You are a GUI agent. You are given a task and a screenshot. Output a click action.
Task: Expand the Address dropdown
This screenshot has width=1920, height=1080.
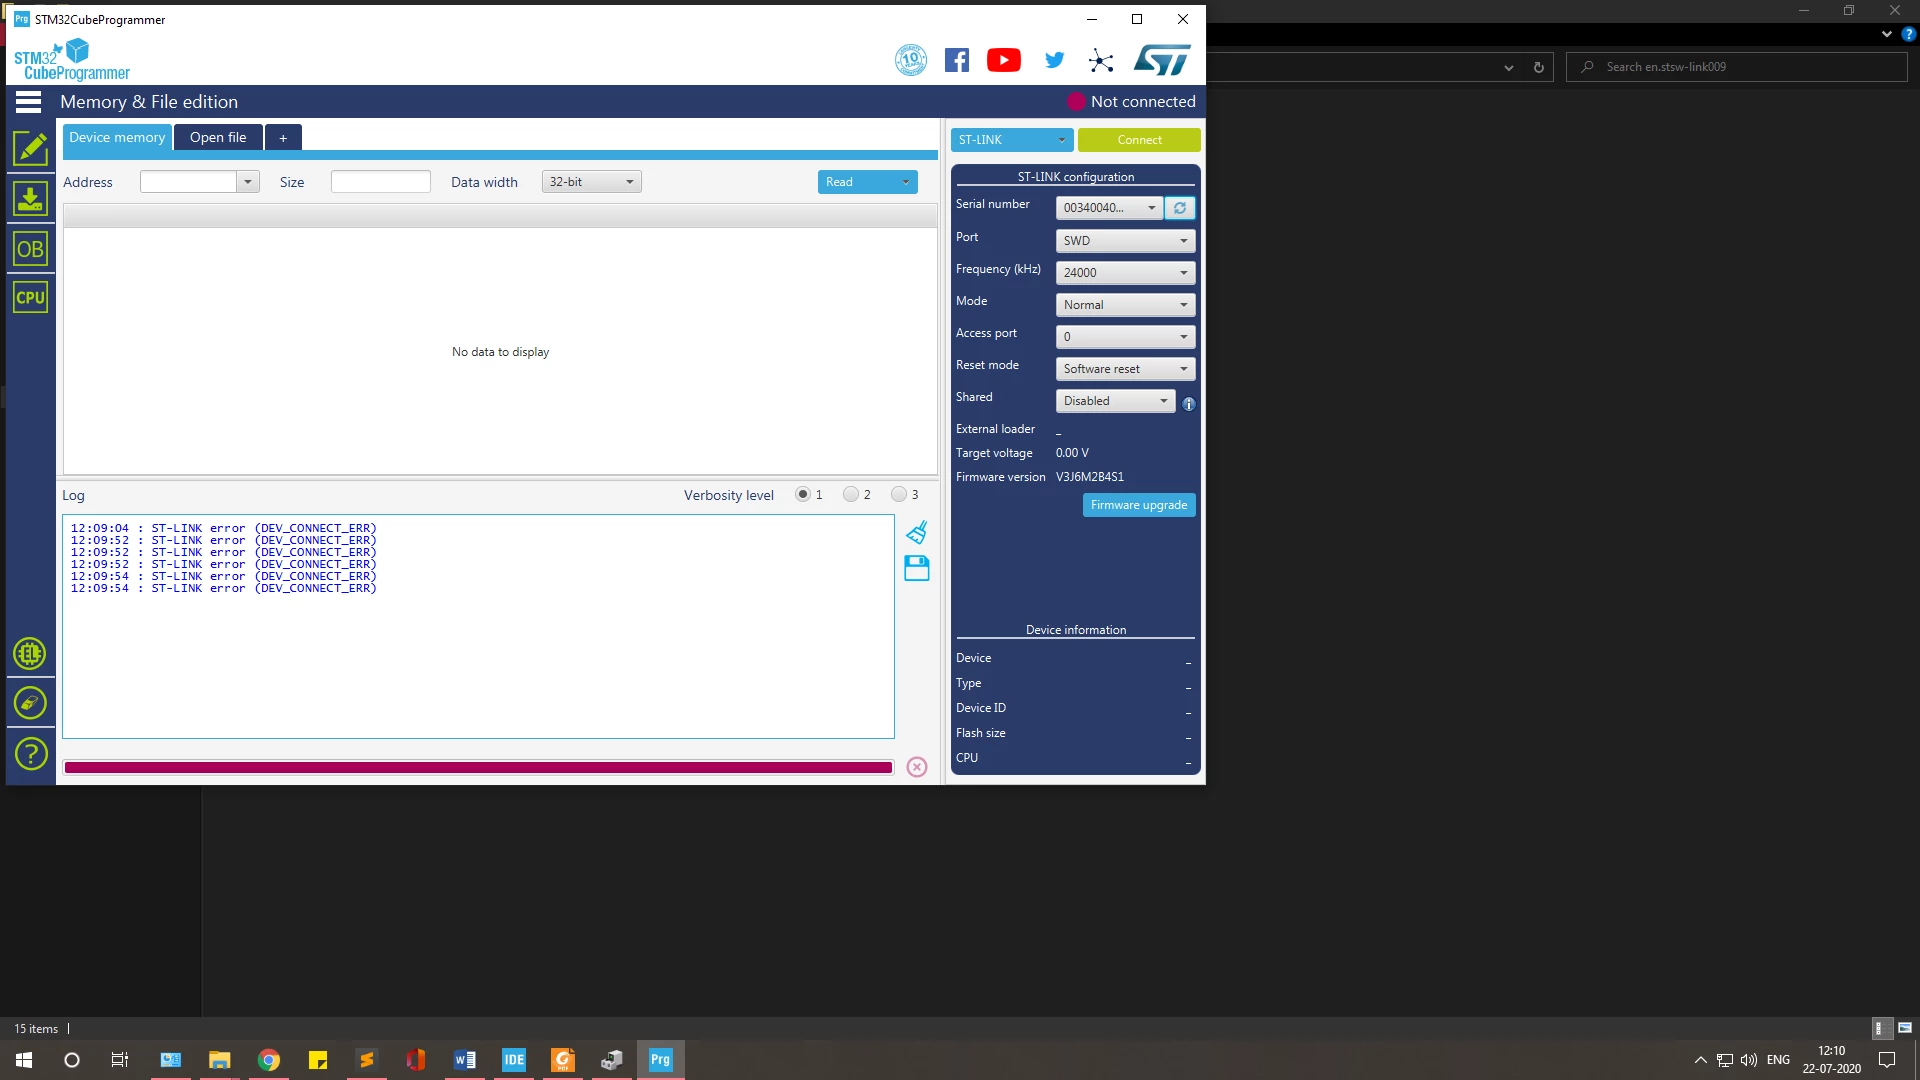pos(248,182)
